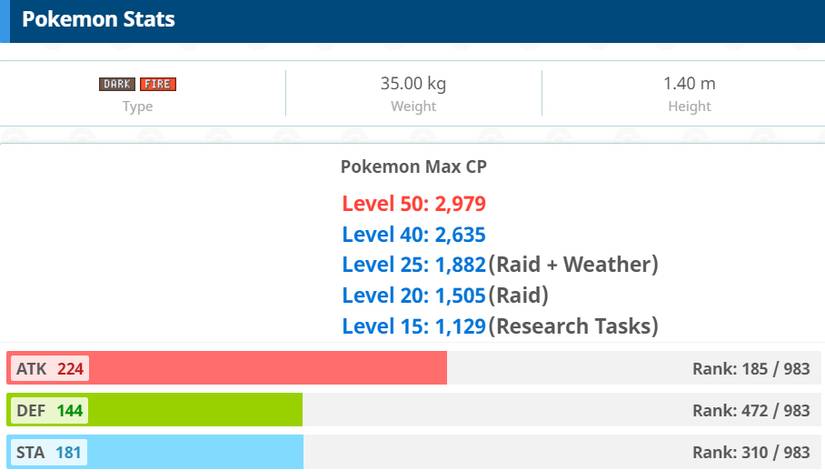Screen dimensions: 825x472
Task: Click the DEF 144 stat label
Action: (x=49, y=410)
